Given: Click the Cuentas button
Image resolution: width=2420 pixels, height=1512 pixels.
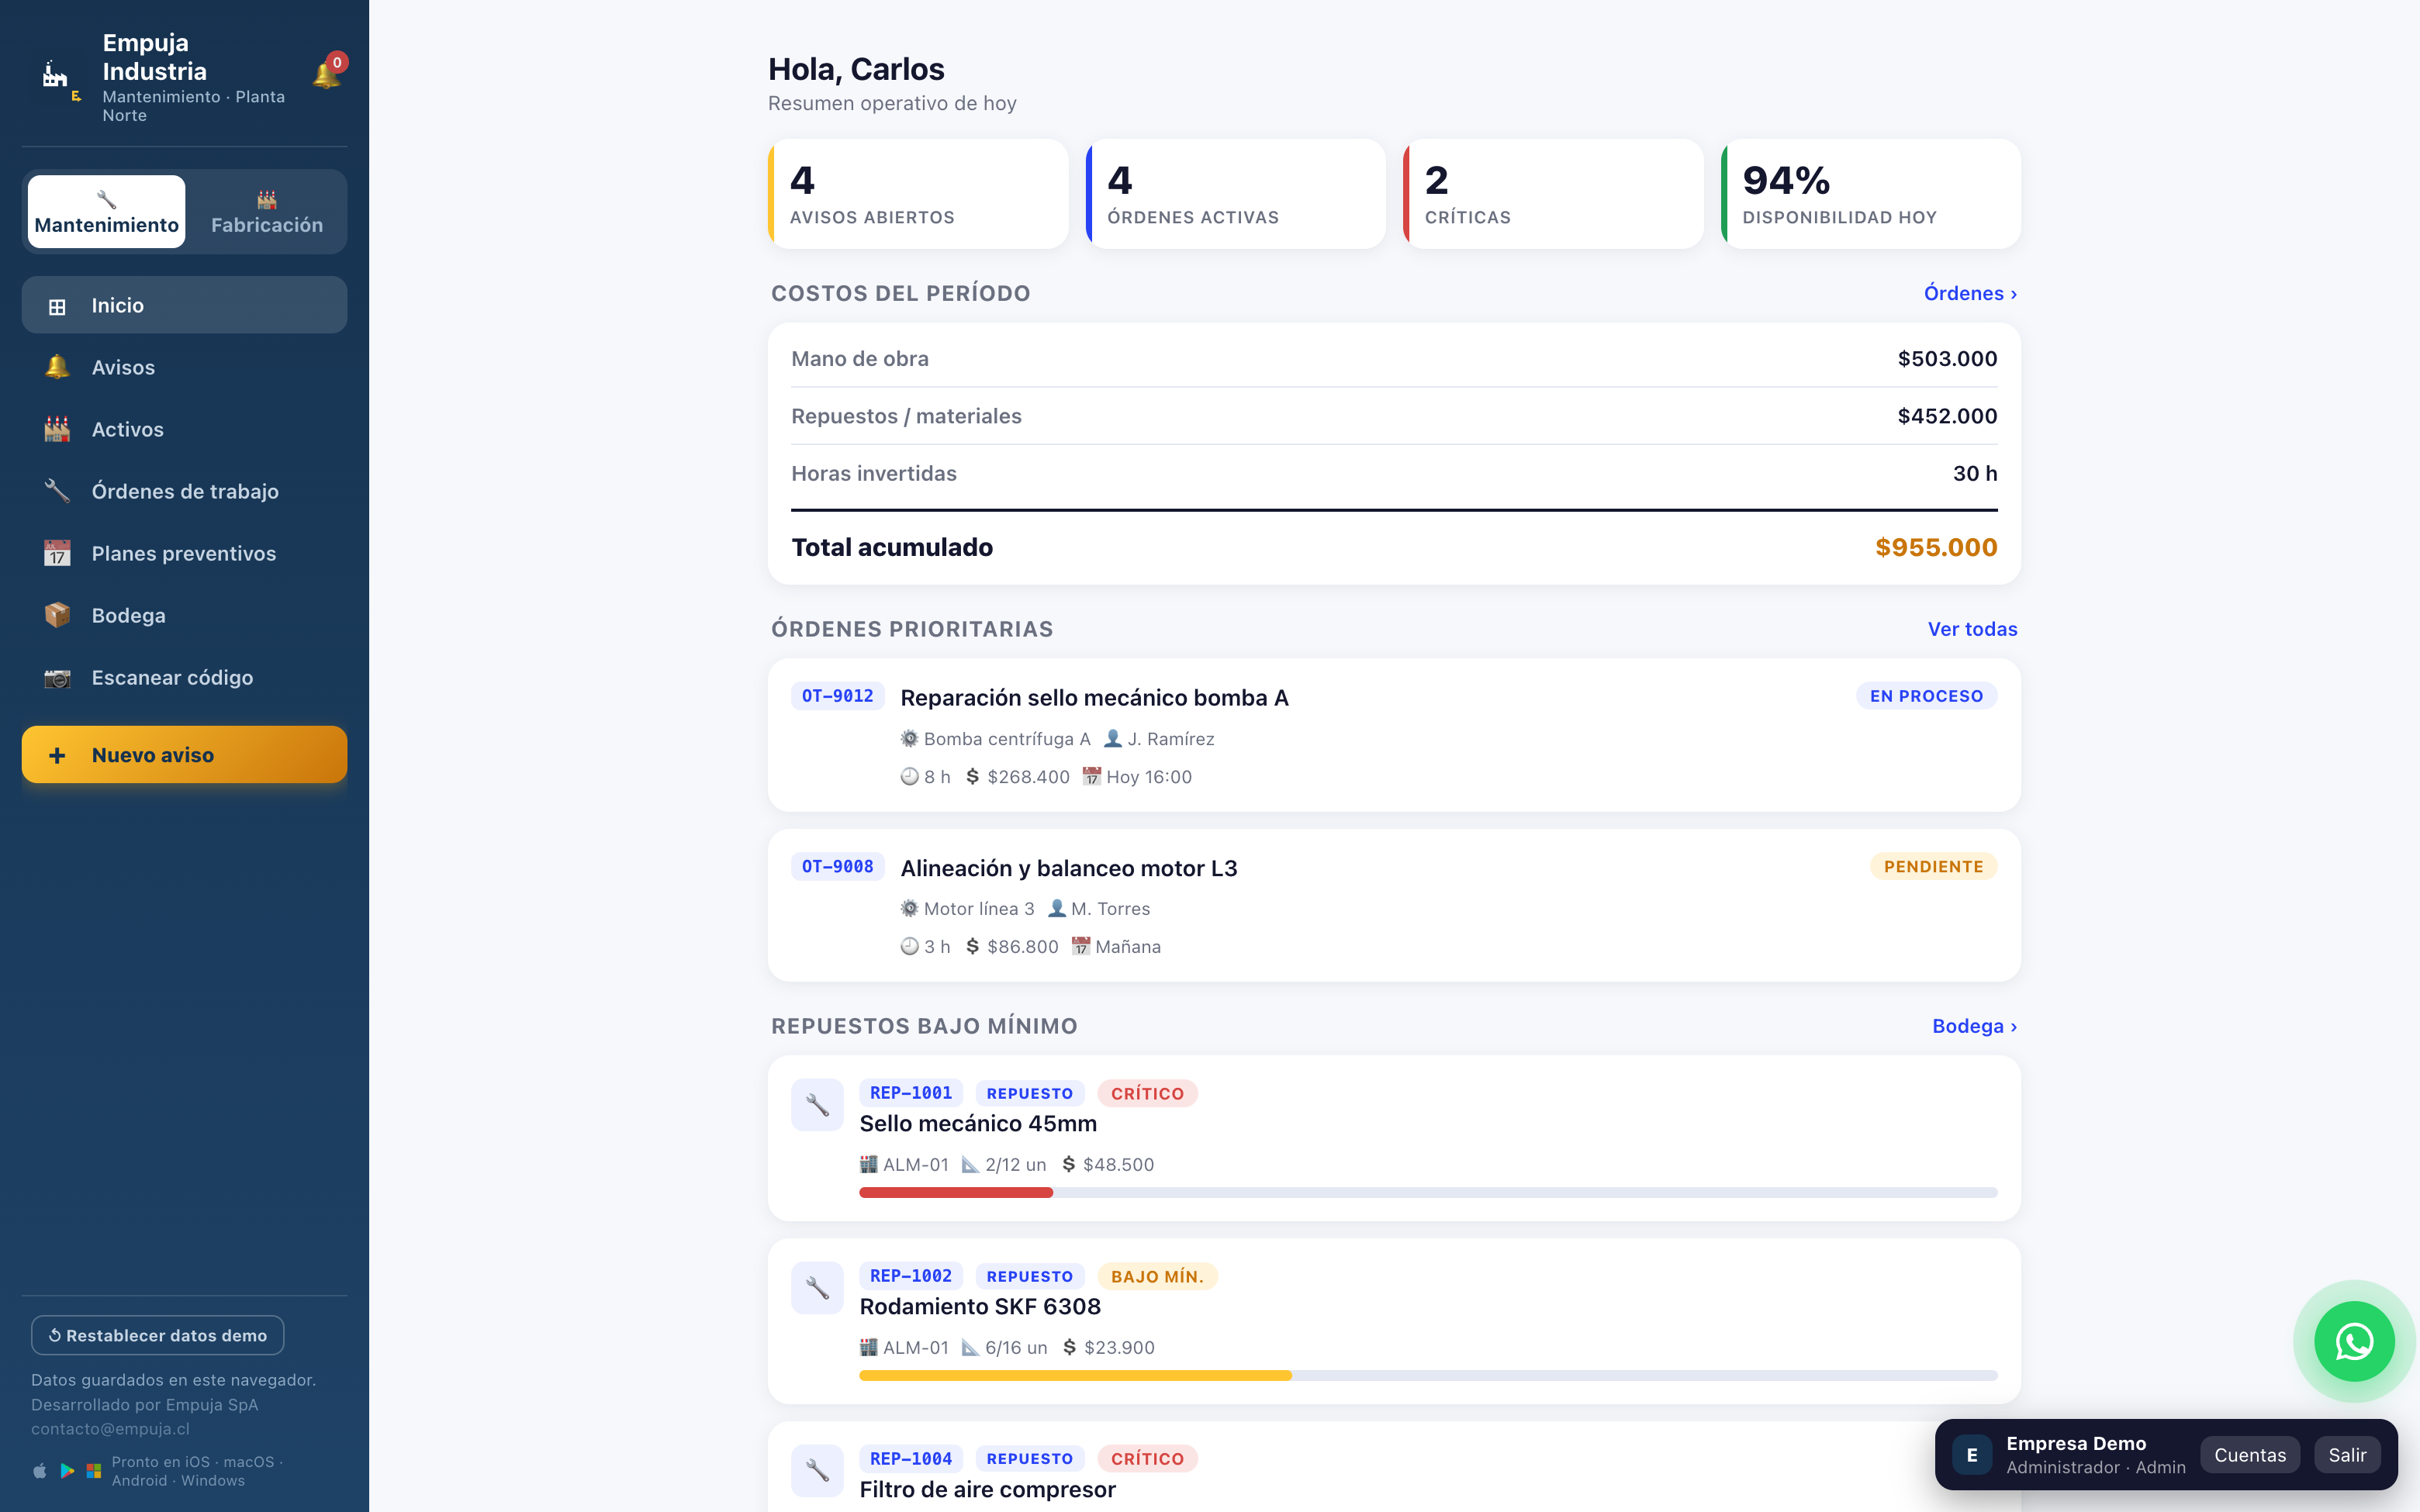Looking at the screenshot, I should (x=2249, y=1455).
